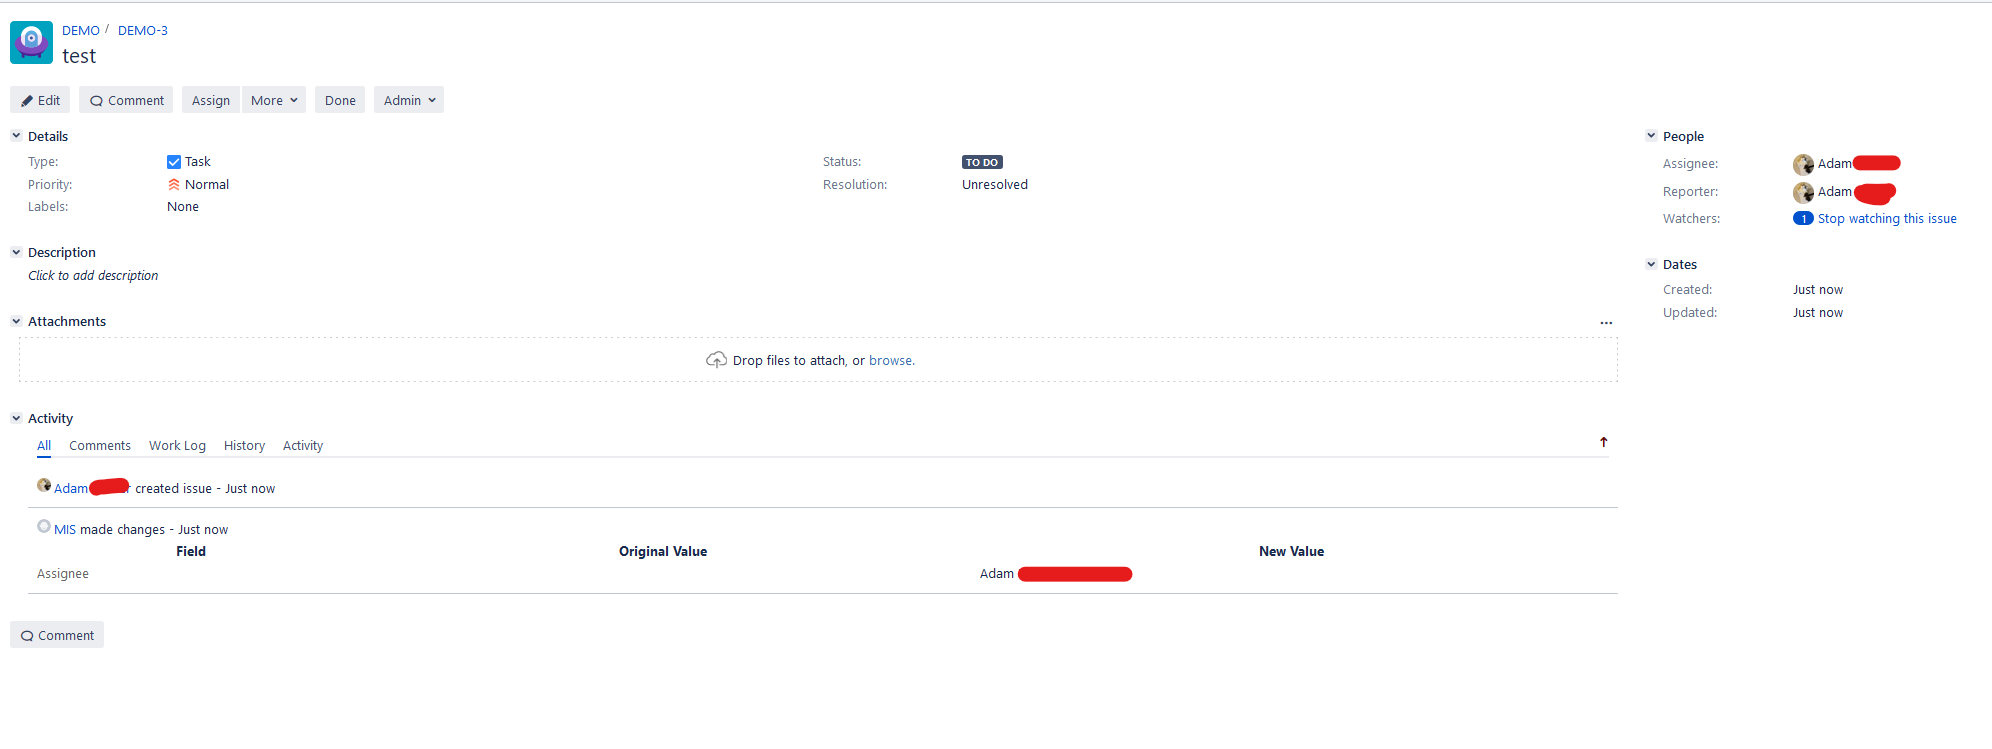Click the Labels value None
Image resolution: width=1992 pixels, height=749 pixels.
point(183,207)
